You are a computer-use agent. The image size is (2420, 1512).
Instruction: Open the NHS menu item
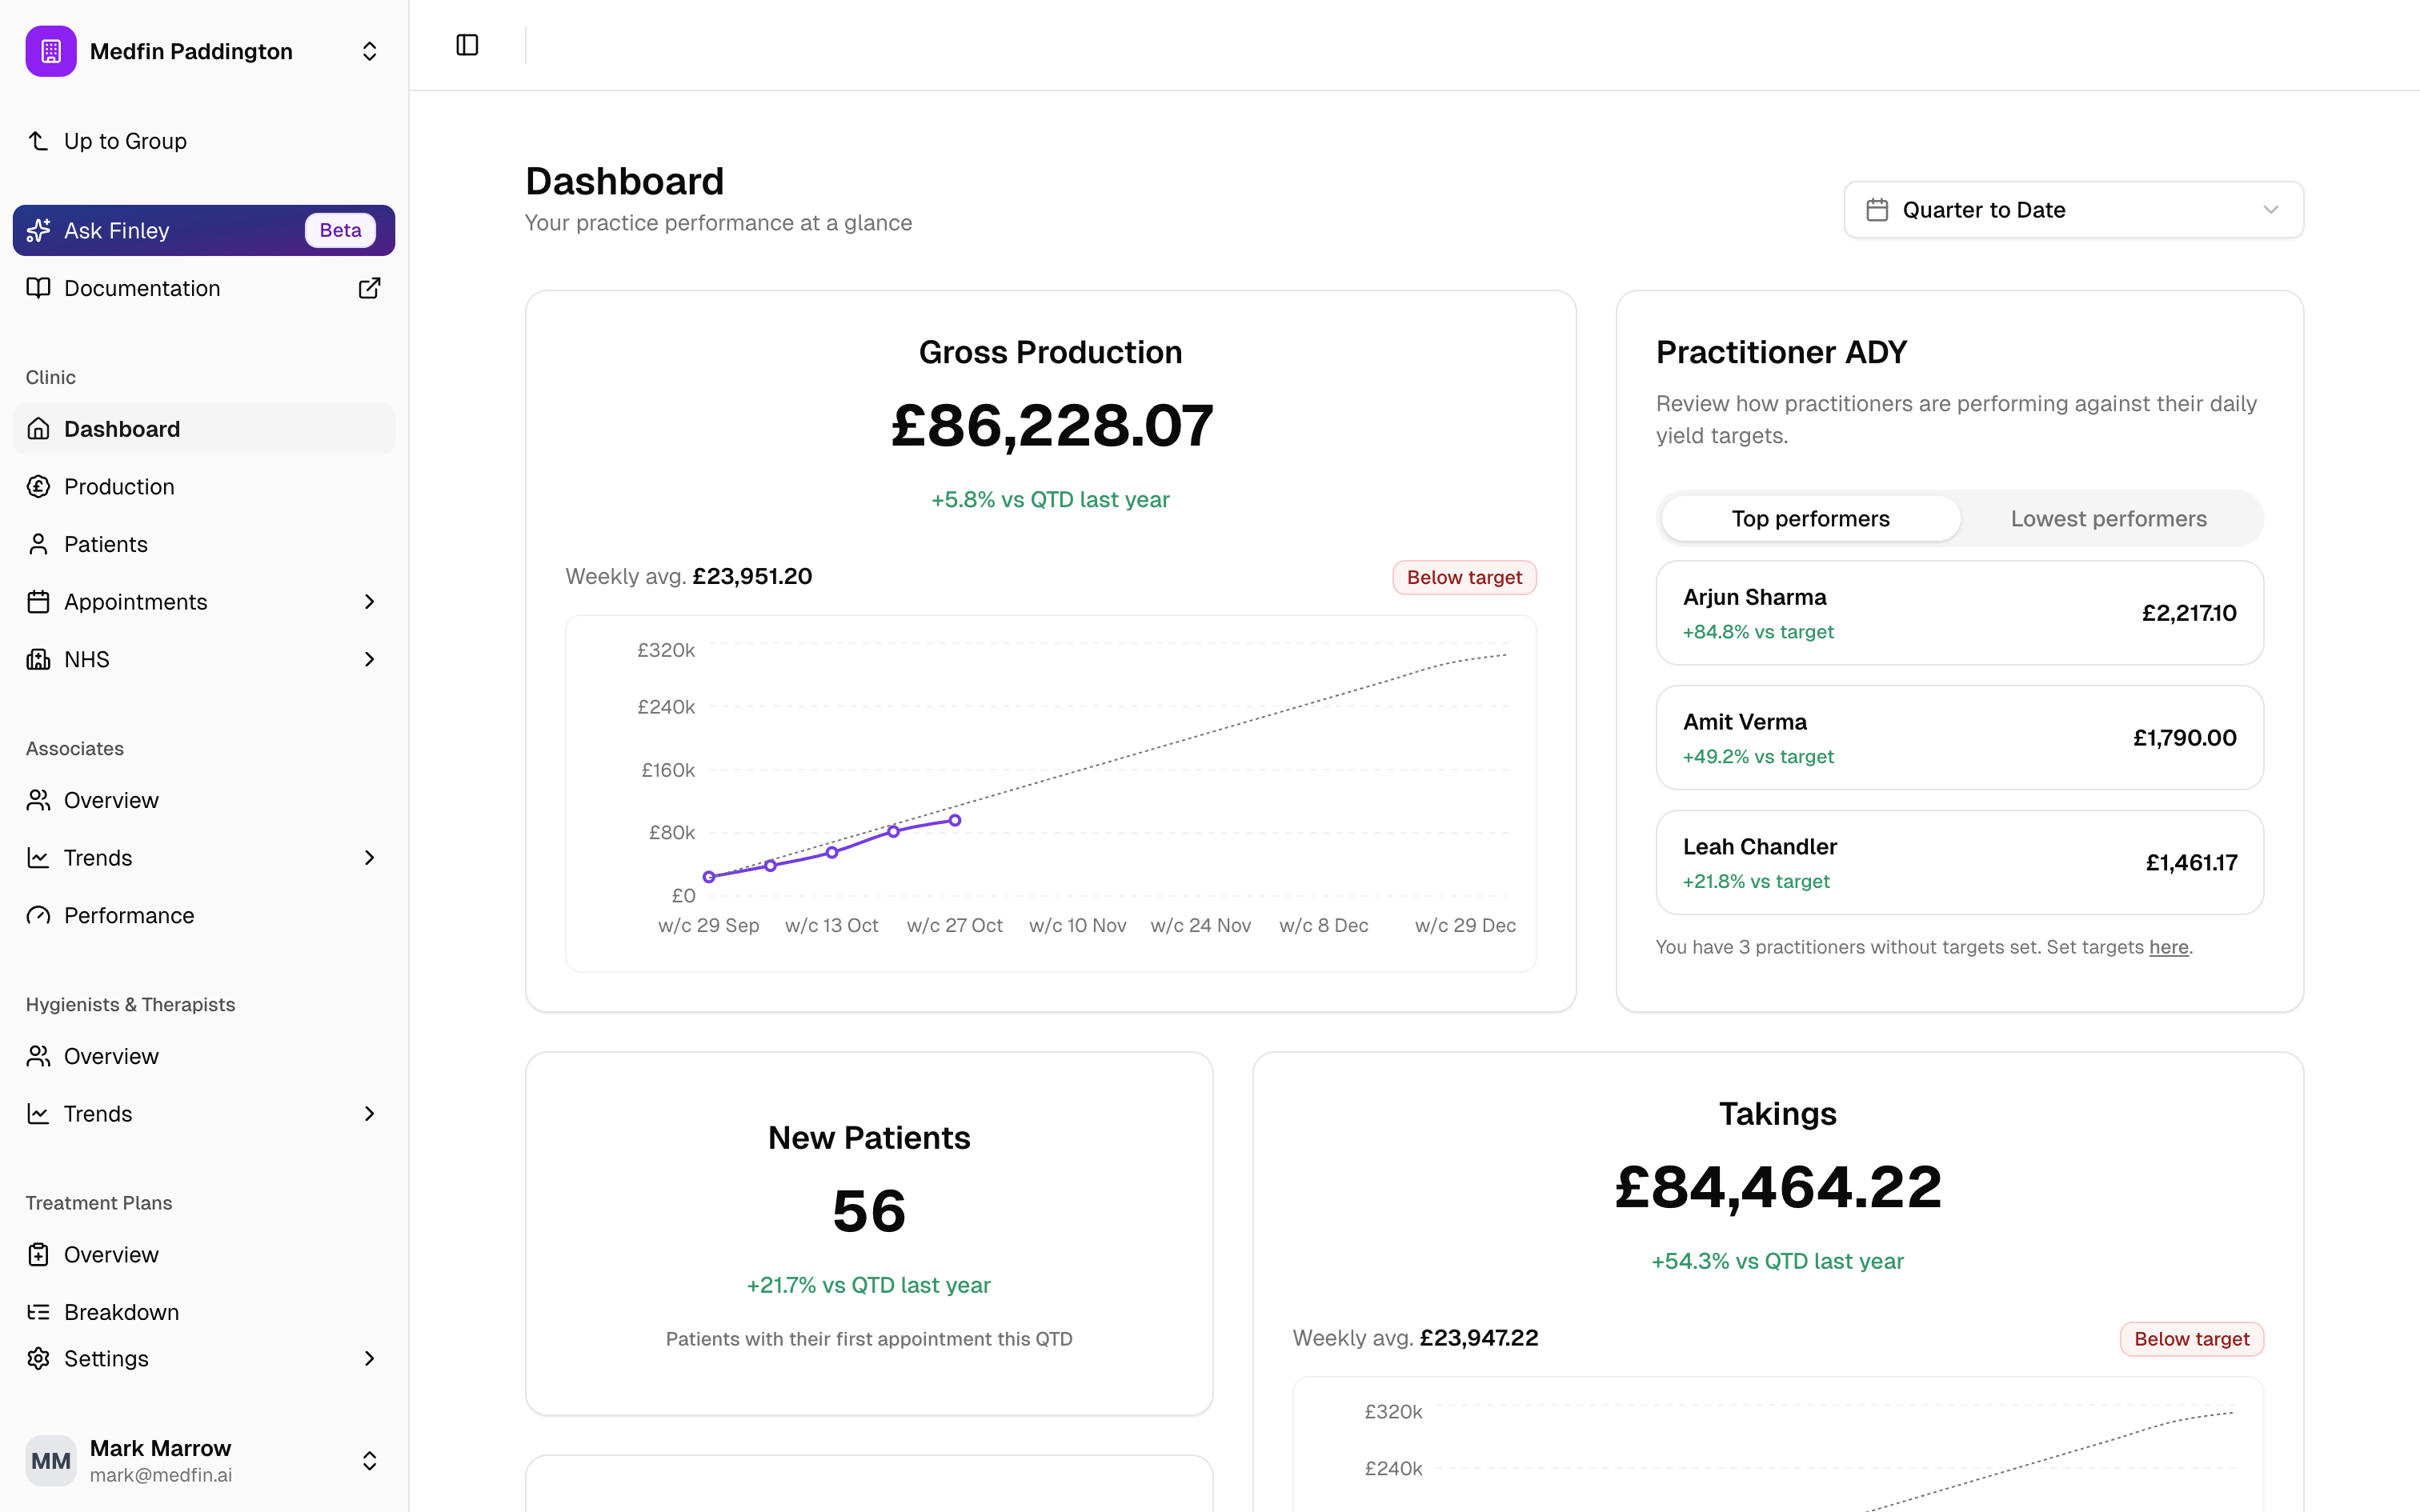coord(204,659)
